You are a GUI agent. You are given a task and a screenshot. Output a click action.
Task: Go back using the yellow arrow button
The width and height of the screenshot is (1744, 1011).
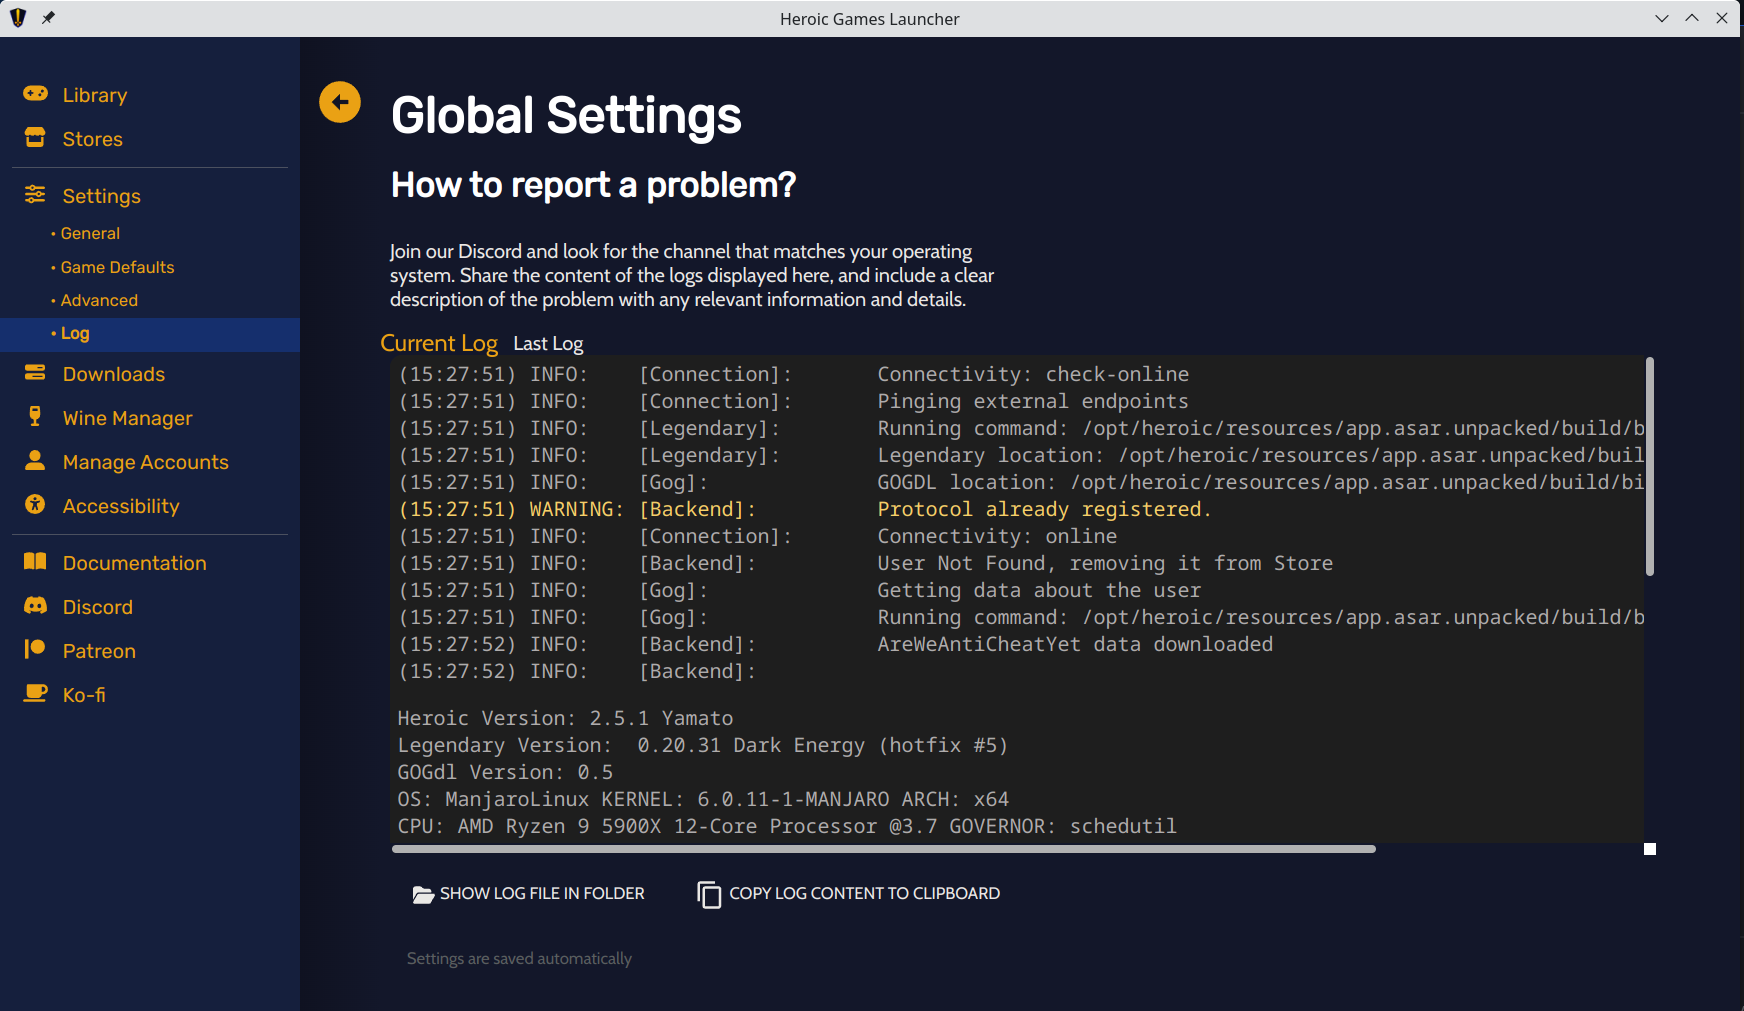(340, 102)
